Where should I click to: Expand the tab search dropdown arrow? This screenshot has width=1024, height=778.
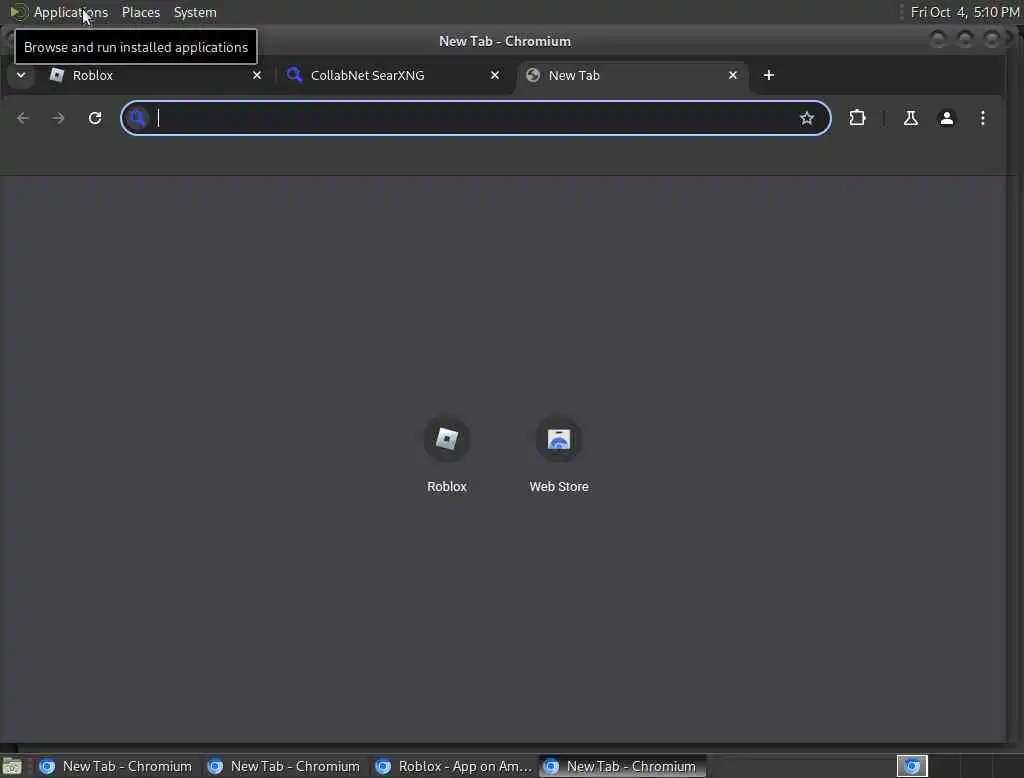21,75
